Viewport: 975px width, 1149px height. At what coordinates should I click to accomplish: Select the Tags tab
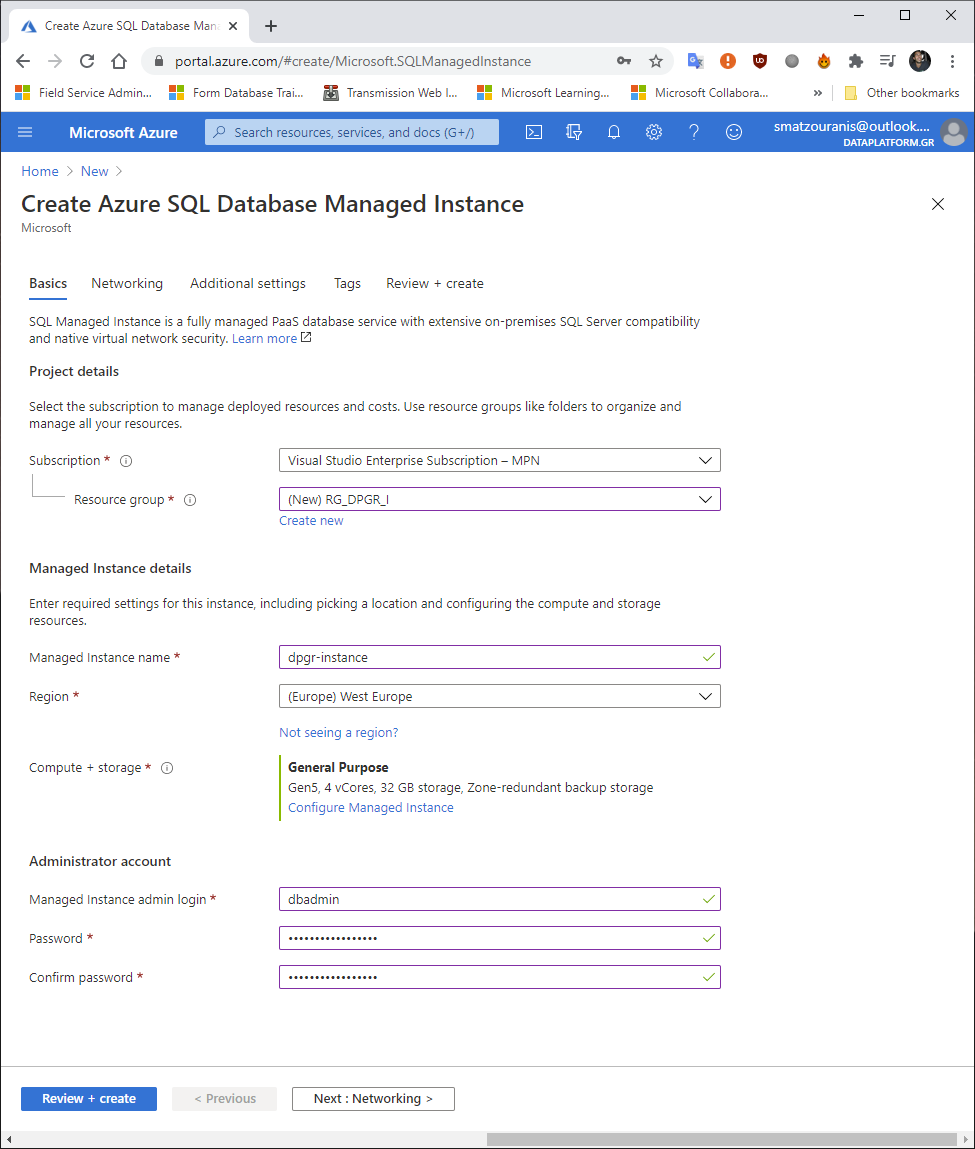coord(347,283)
